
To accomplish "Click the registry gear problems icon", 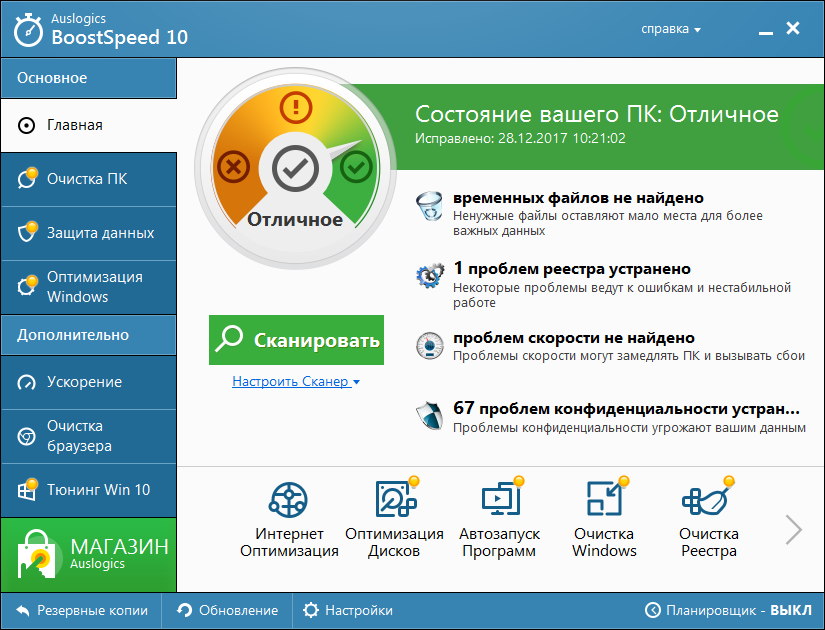I will coord(430,275).
